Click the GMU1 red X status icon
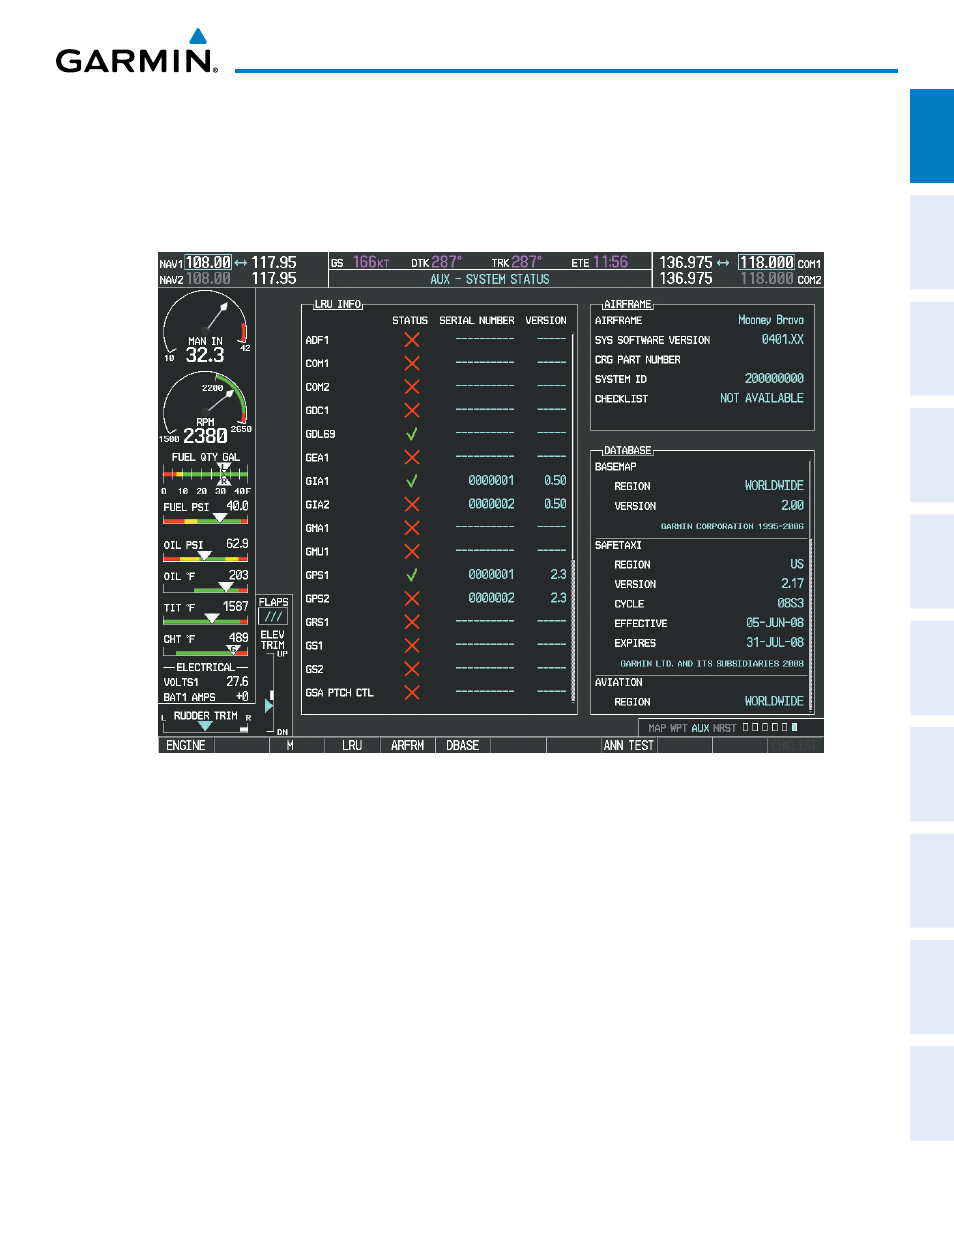The height and width of the screenshot is (1235, 954). coord(411,551)
